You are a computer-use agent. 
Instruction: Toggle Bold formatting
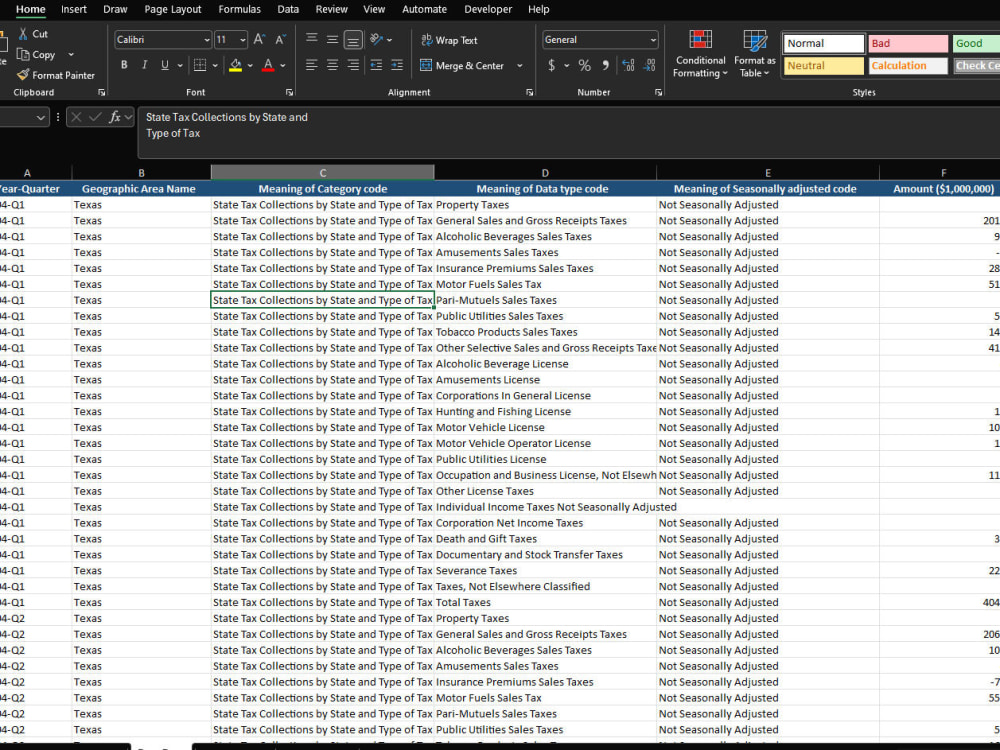coord(124,65)
